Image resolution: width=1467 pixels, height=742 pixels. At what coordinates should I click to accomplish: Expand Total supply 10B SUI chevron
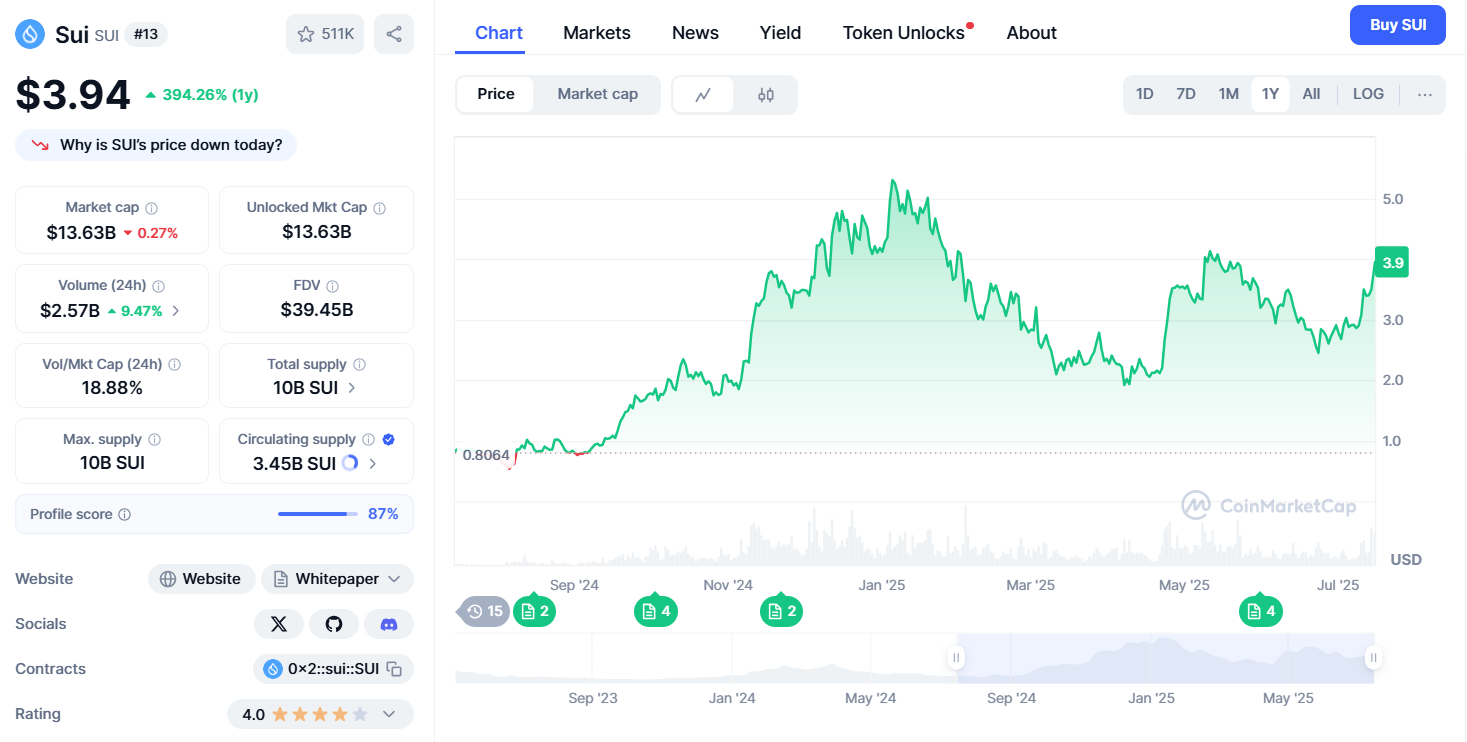351,388
